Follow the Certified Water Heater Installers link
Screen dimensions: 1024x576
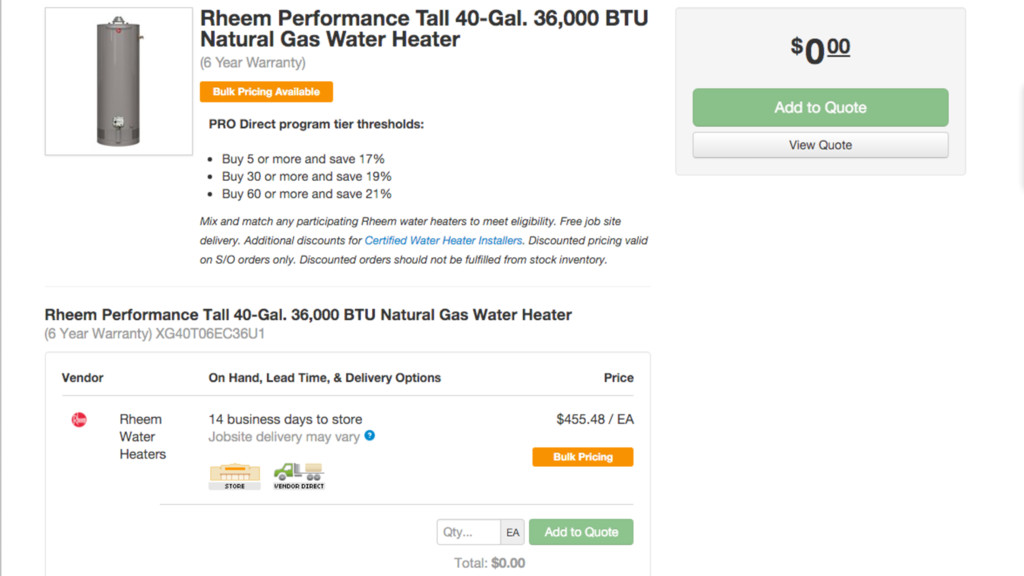[443, 240]
